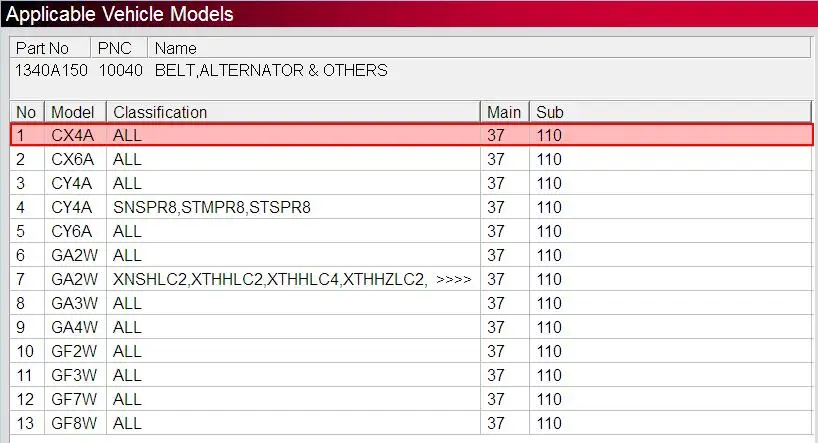The image size is (818, 443).
Task: Click Sub value 110 in CX4A row
Action: point(549,135)
